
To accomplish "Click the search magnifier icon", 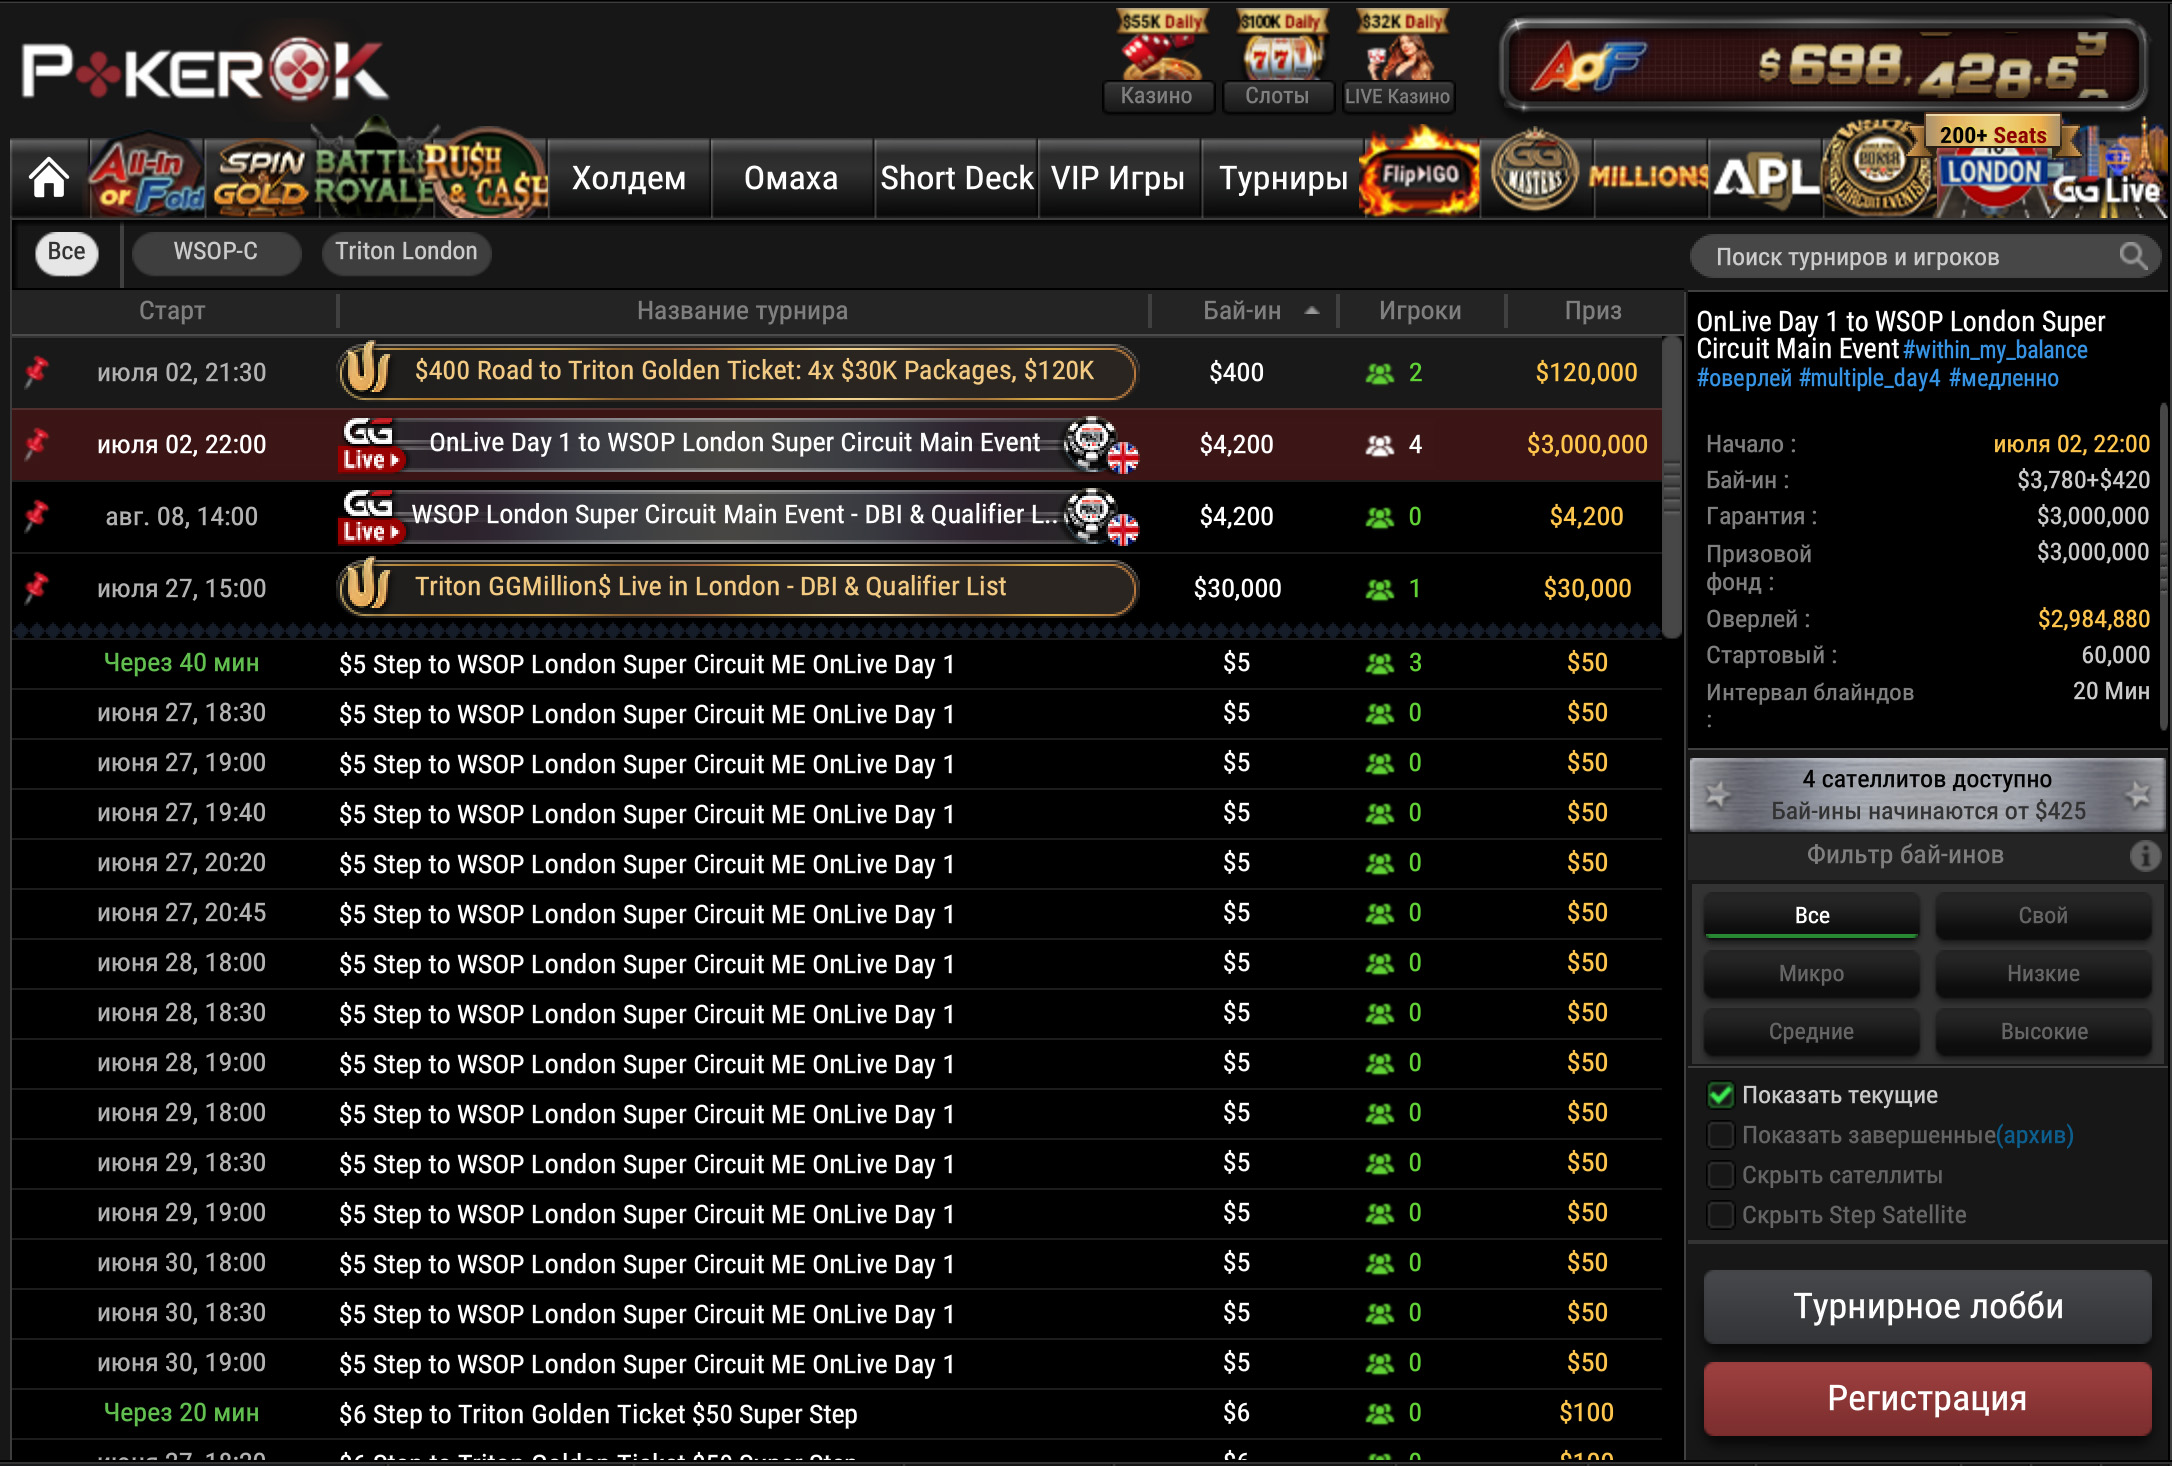I will (x=2132, y=257).
